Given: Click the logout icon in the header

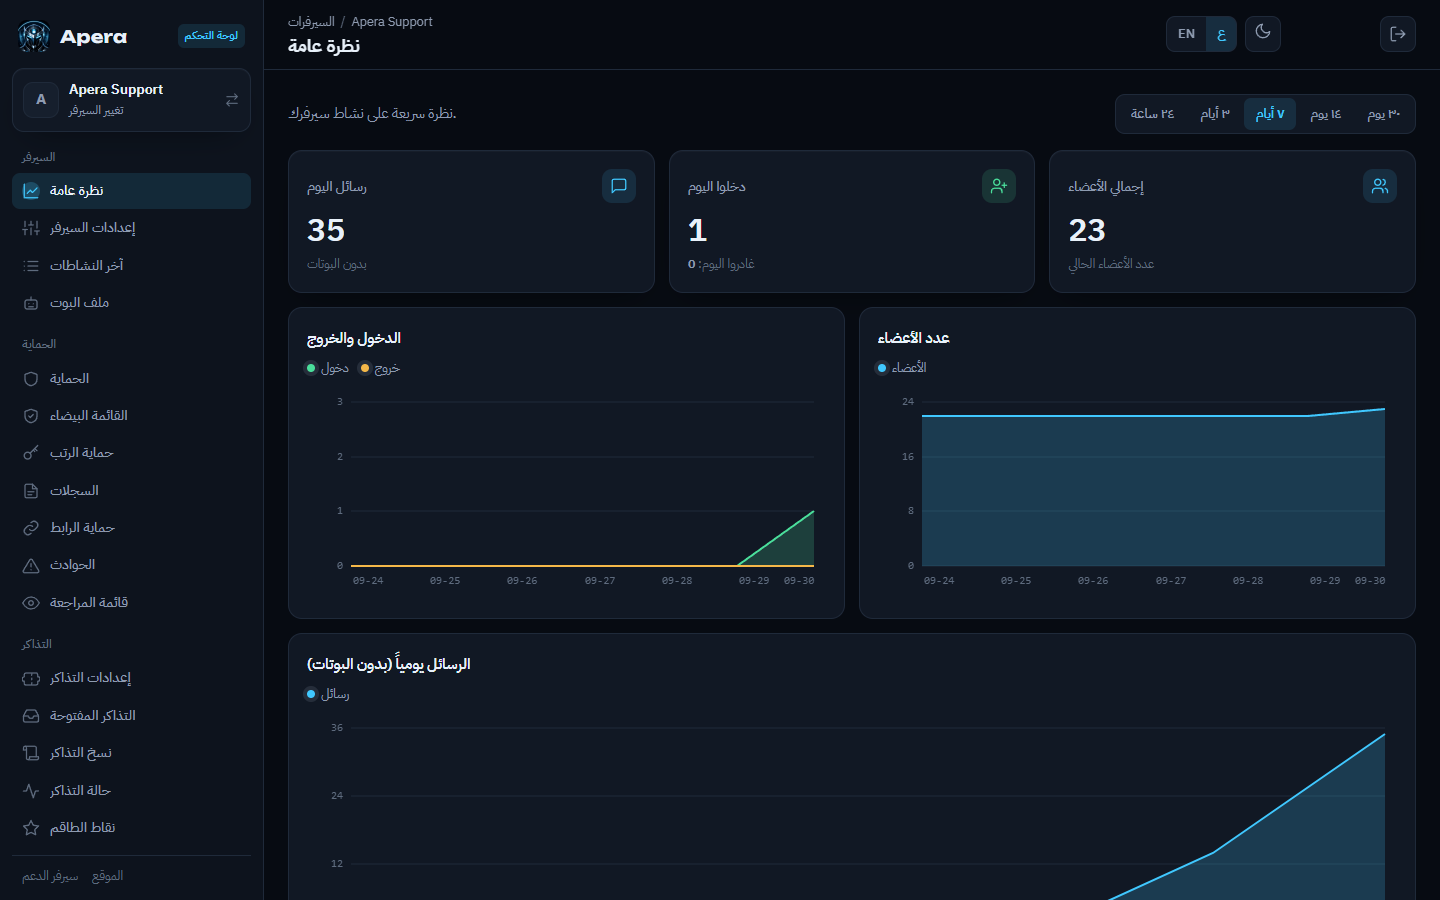Looking at the screenshot, I should click(x=1398, y=34).
